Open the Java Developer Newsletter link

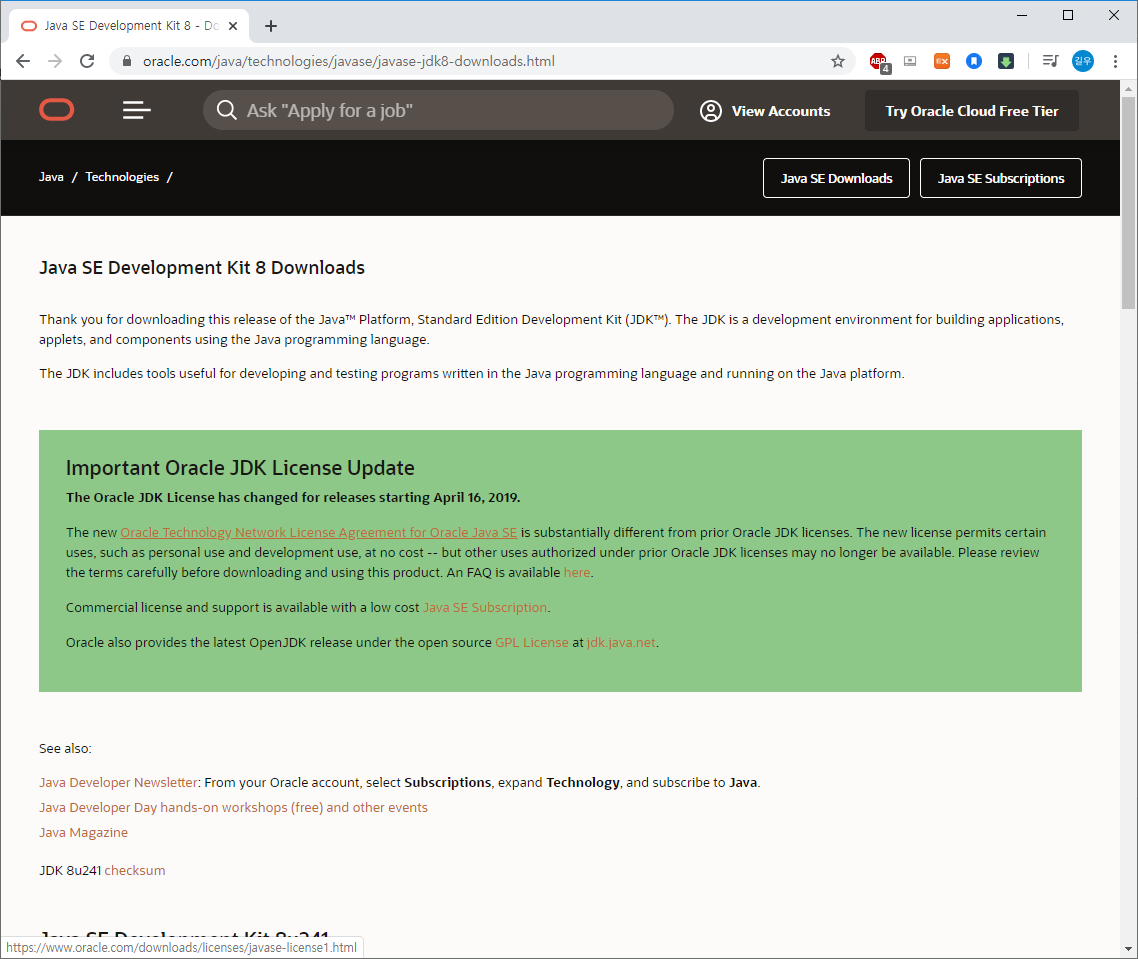118,783
